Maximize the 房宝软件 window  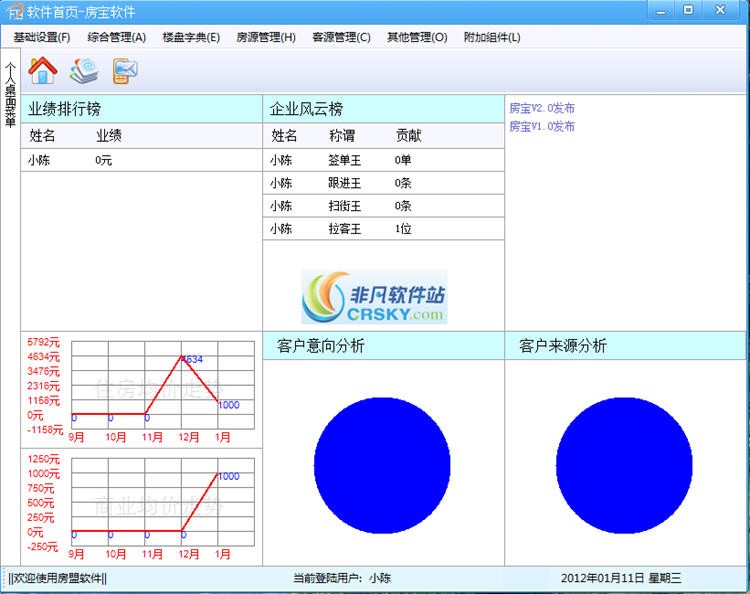coord(688,11)
